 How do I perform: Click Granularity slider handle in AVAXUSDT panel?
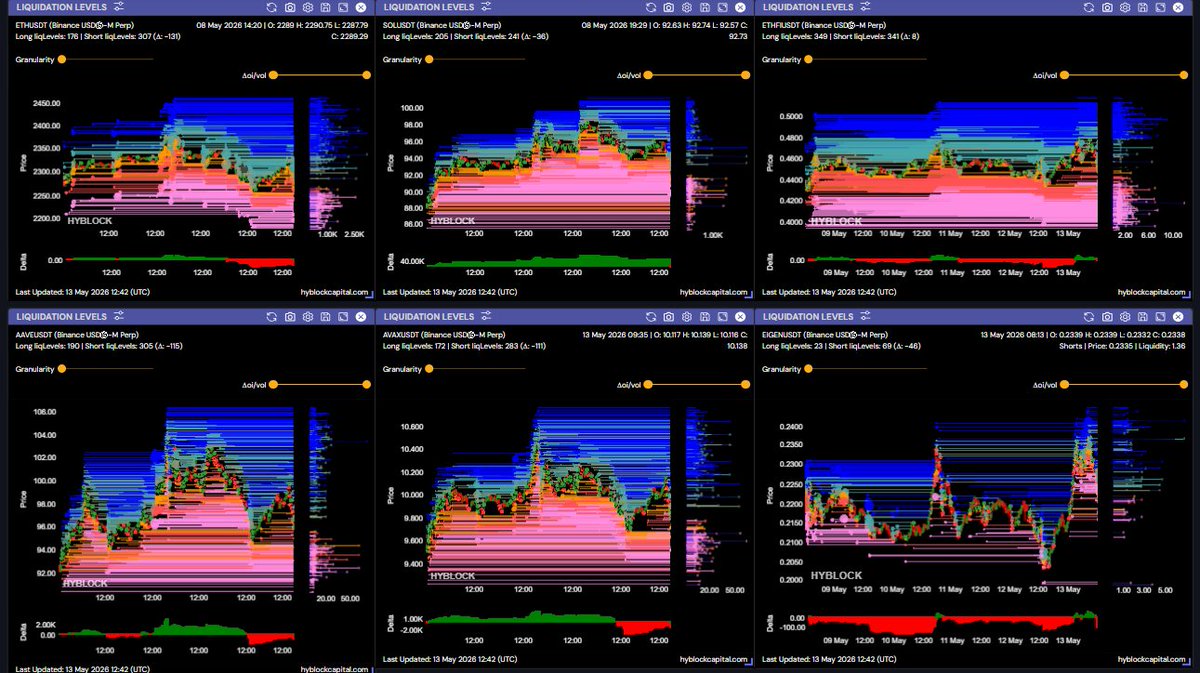click(429, 368)
